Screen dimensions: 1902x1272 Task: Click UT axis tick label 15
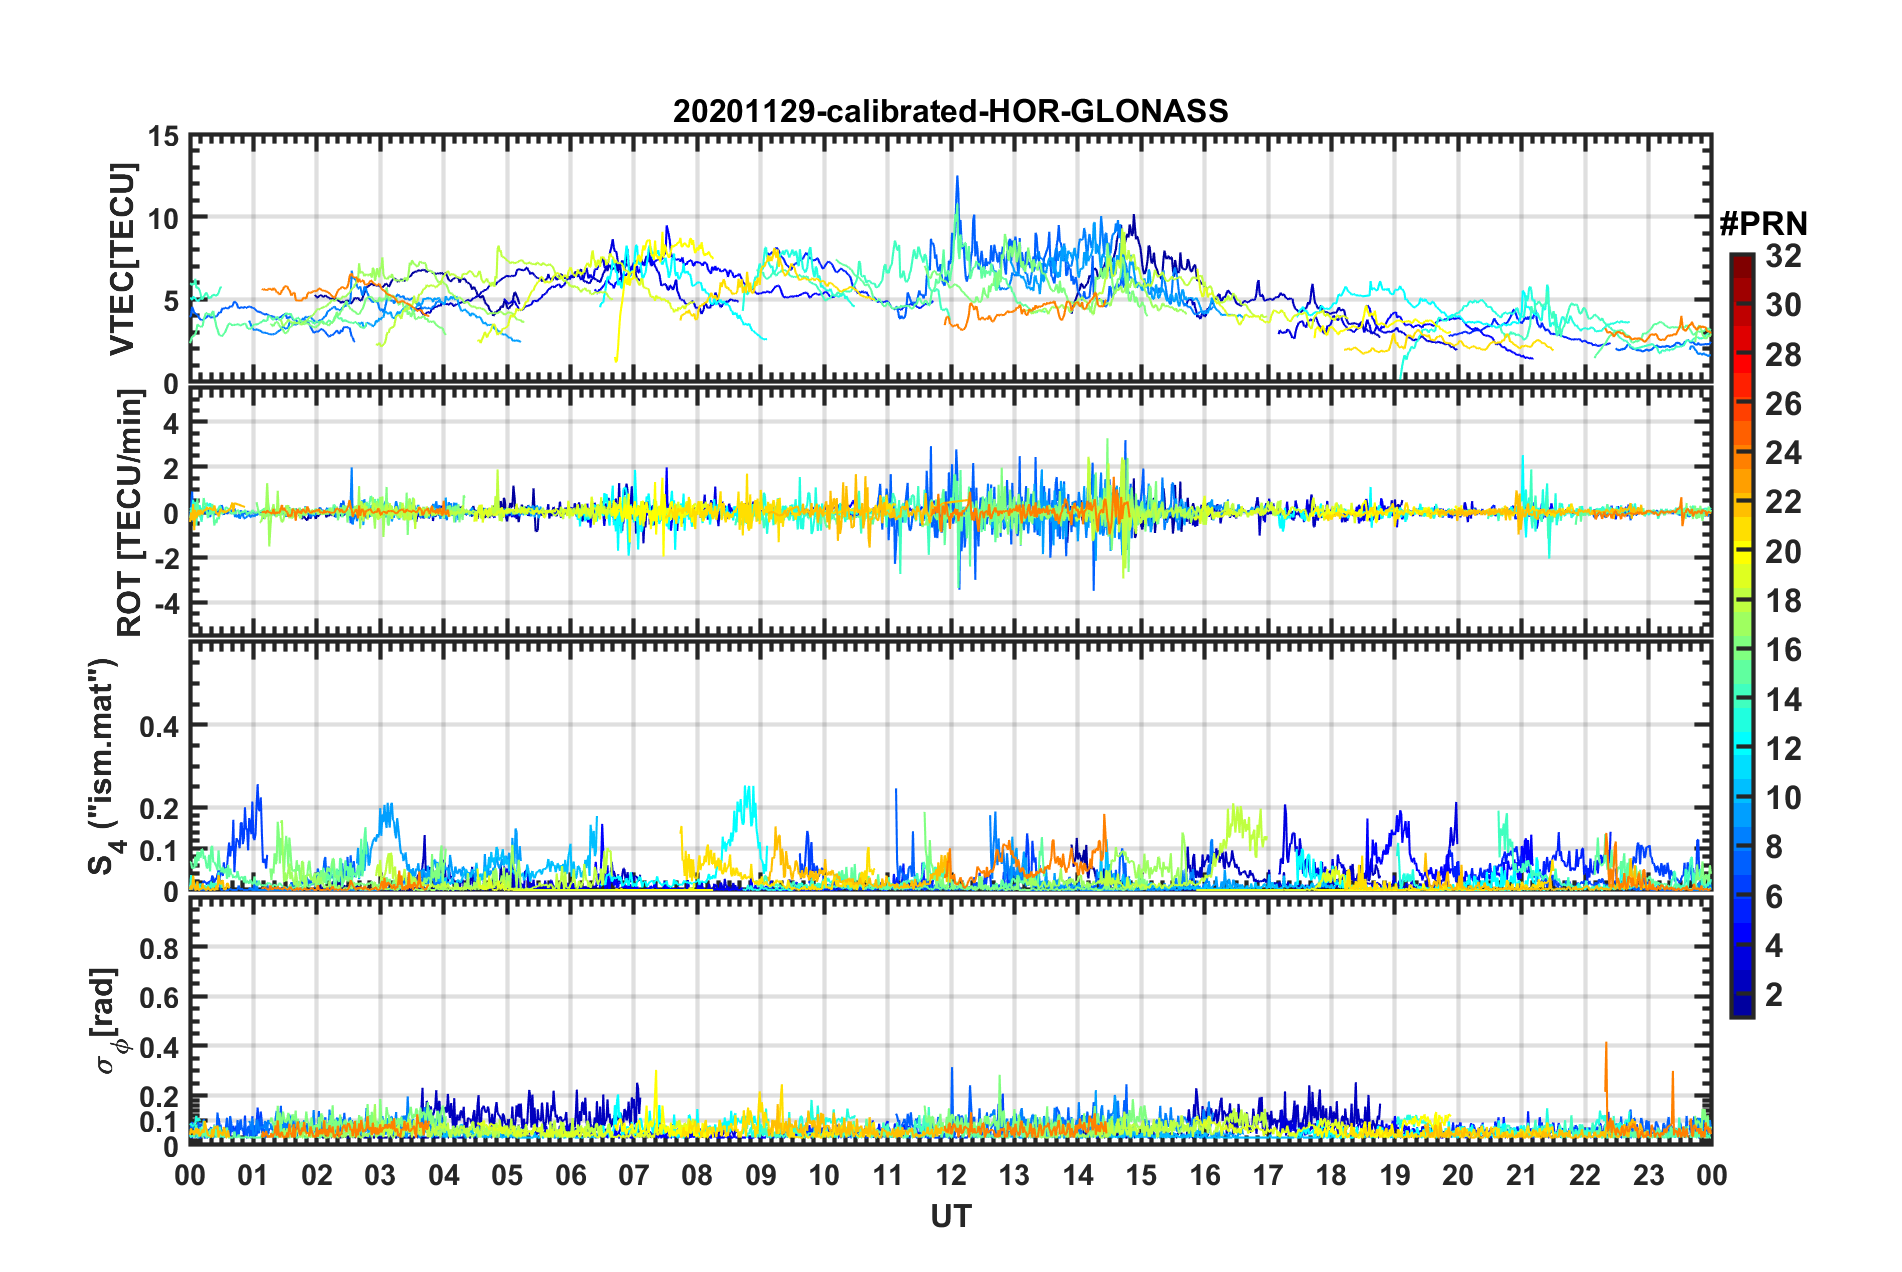(x=1141, y=1175)
